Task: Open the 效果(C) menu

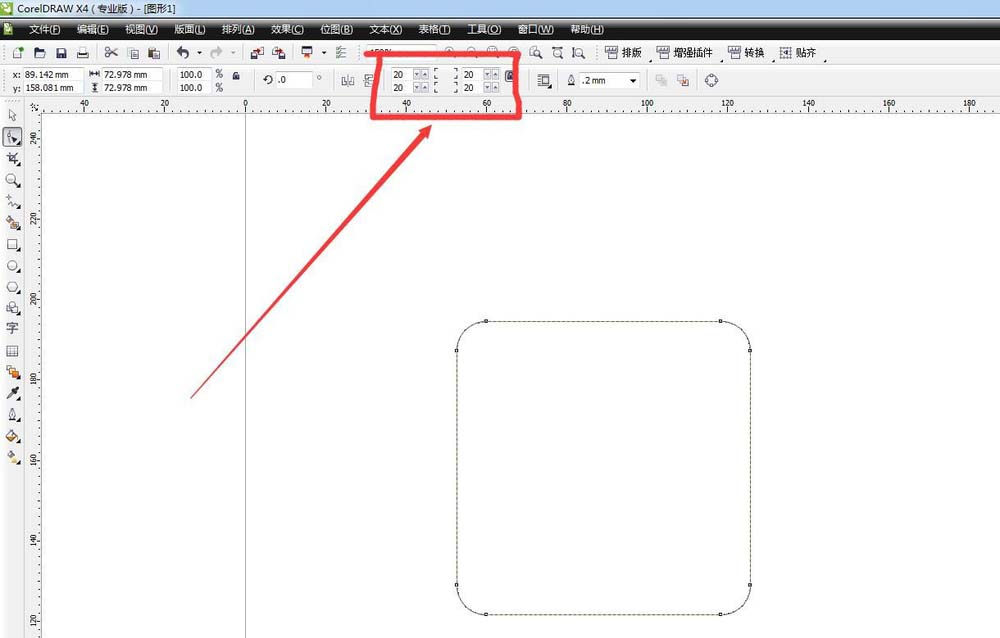Action: point(287,29)
